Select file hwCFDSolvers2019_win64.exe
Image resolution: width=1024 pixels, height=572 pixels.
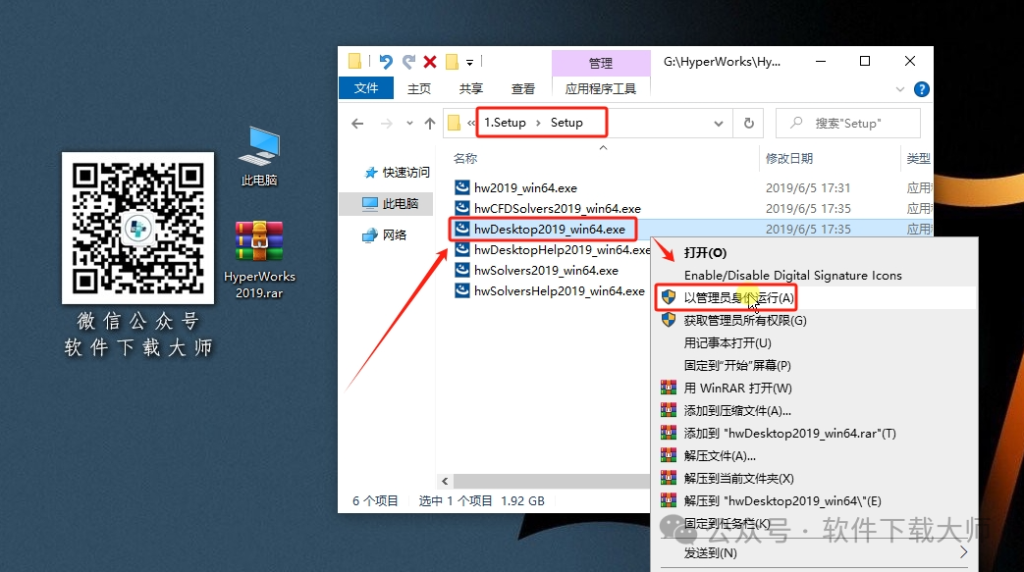557,208
